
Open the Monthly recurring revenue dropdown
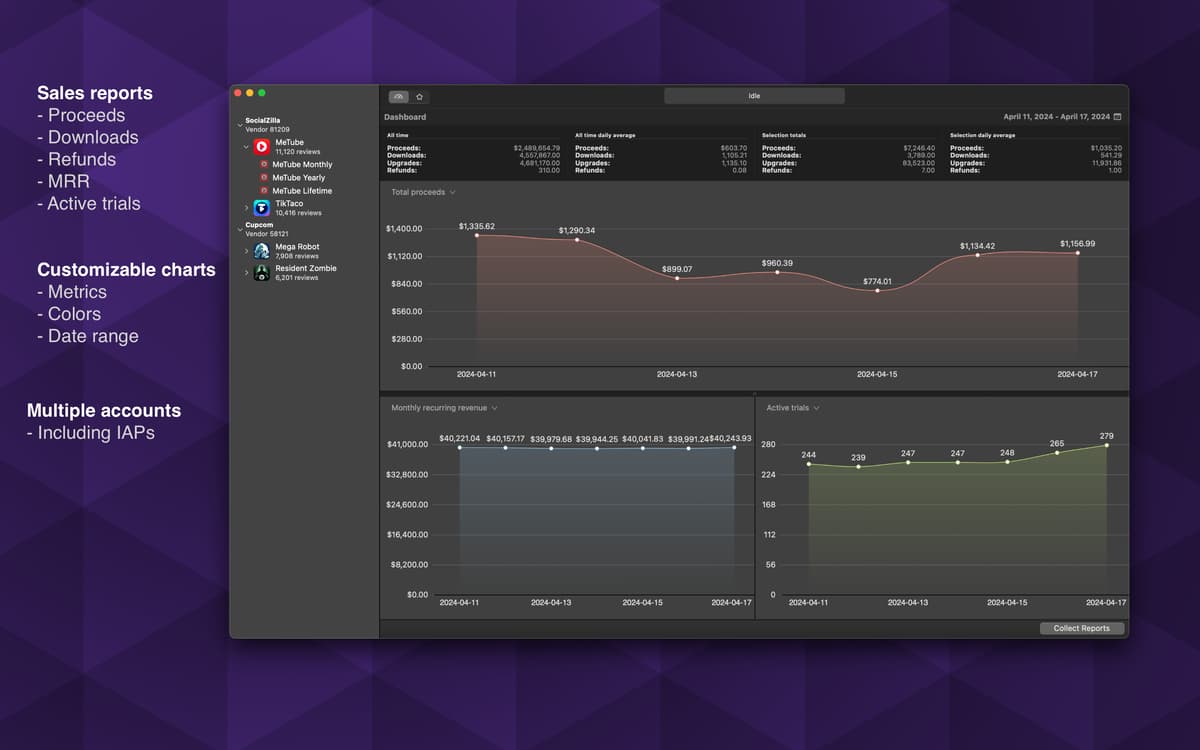pos(444,408)
